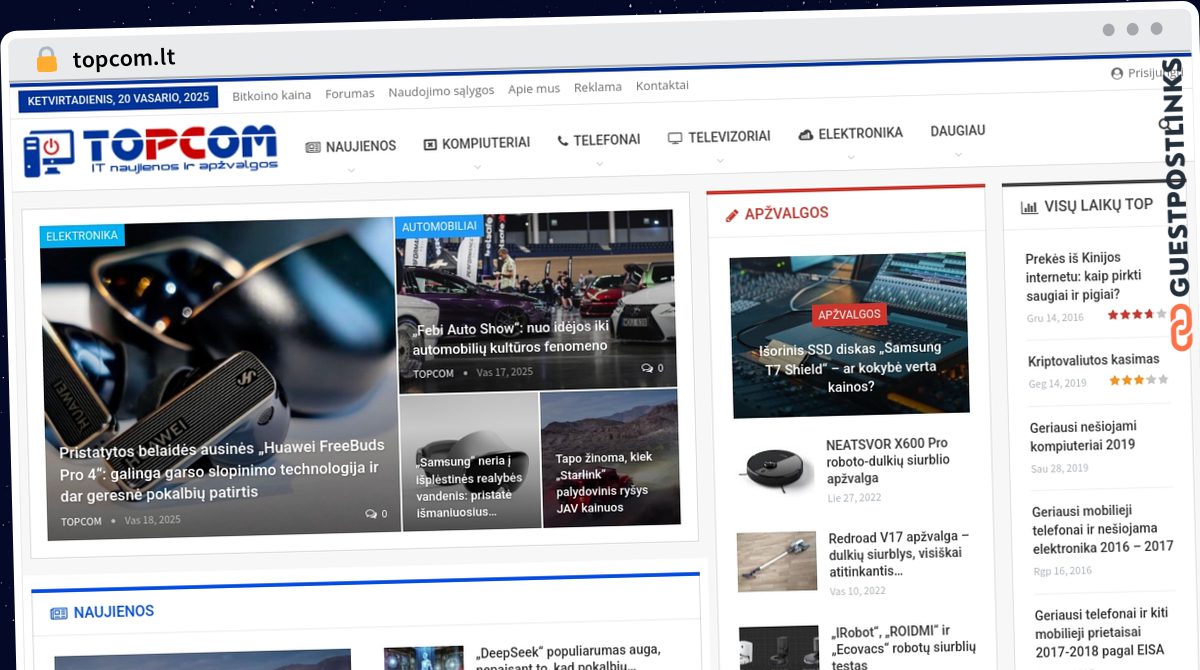Open the Redroad V17 apžvalga link
Viewport: 1200px width, 670px height.
coord(898,554)
